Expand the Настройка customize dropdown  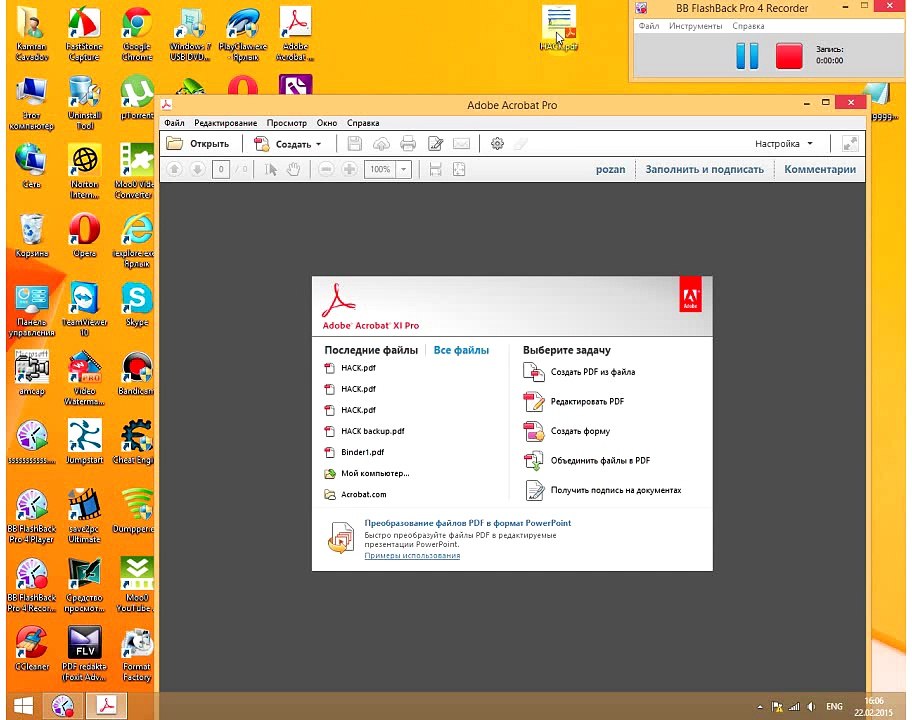pyautogui.click(x=783, y=144)
